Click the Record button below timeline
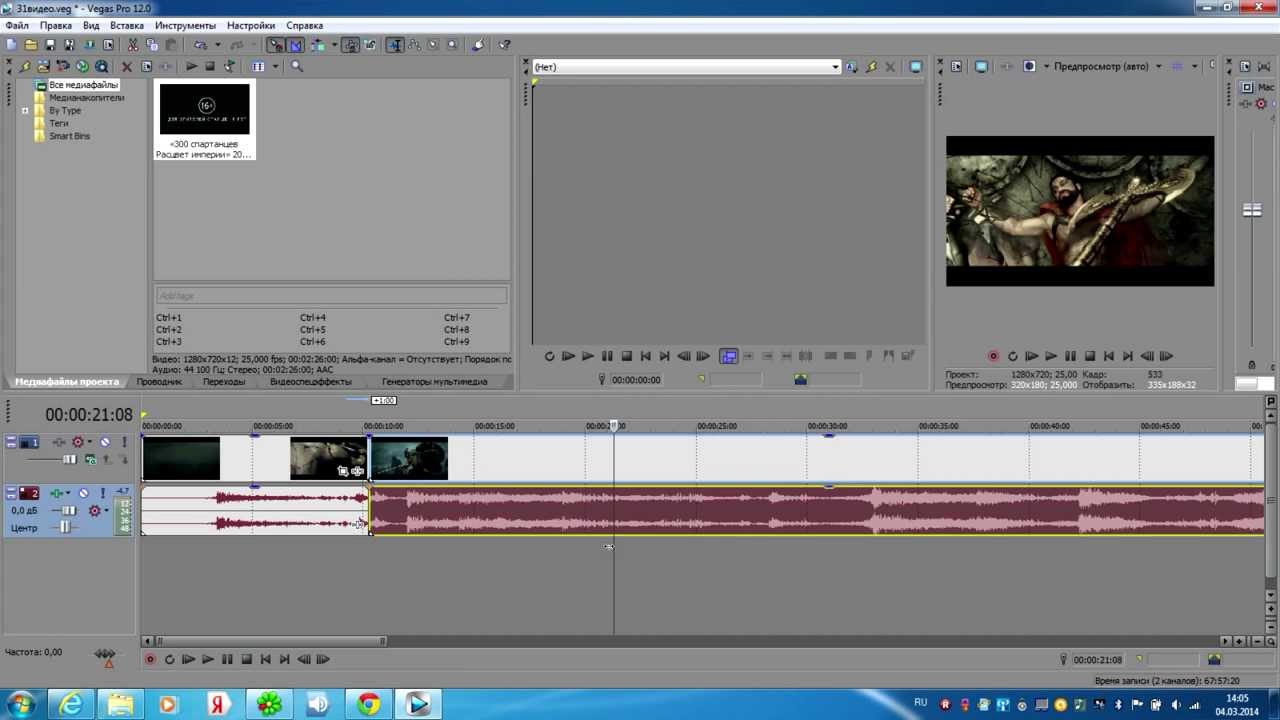1280x720 pixels. click(150, 659)
